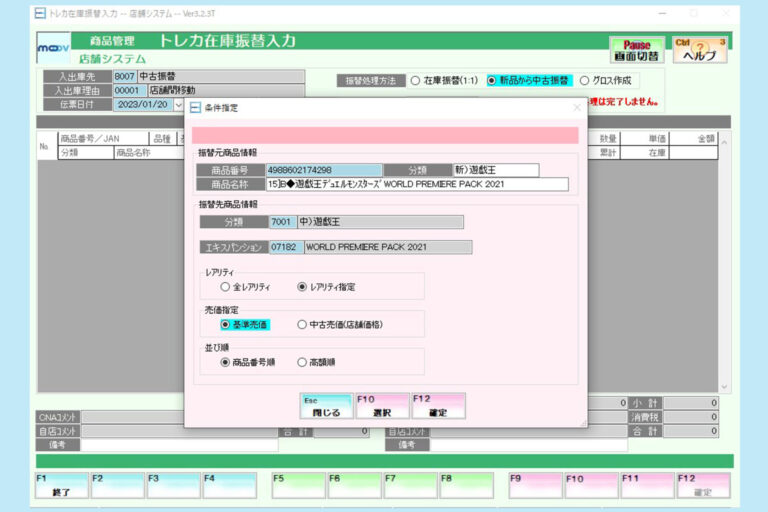This screenshot has width=768, height=512.
Task: Select 中古売価(店舗価格) radio button
Action: pos(340,324)
